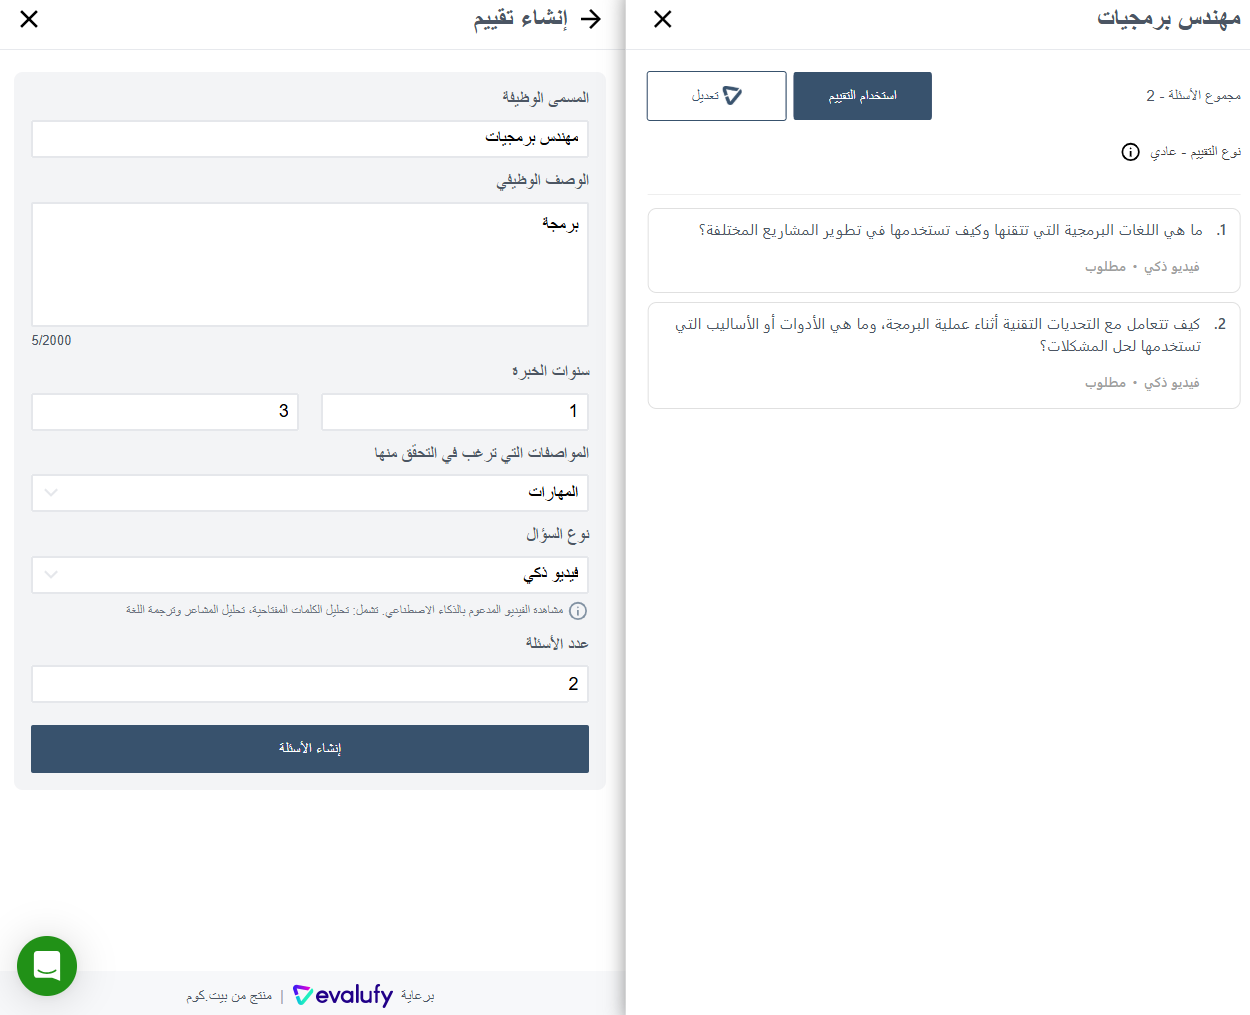Close the إنشاء تقييم panel
Viewport: 1250px width, 1015px height.
[29, 19]
